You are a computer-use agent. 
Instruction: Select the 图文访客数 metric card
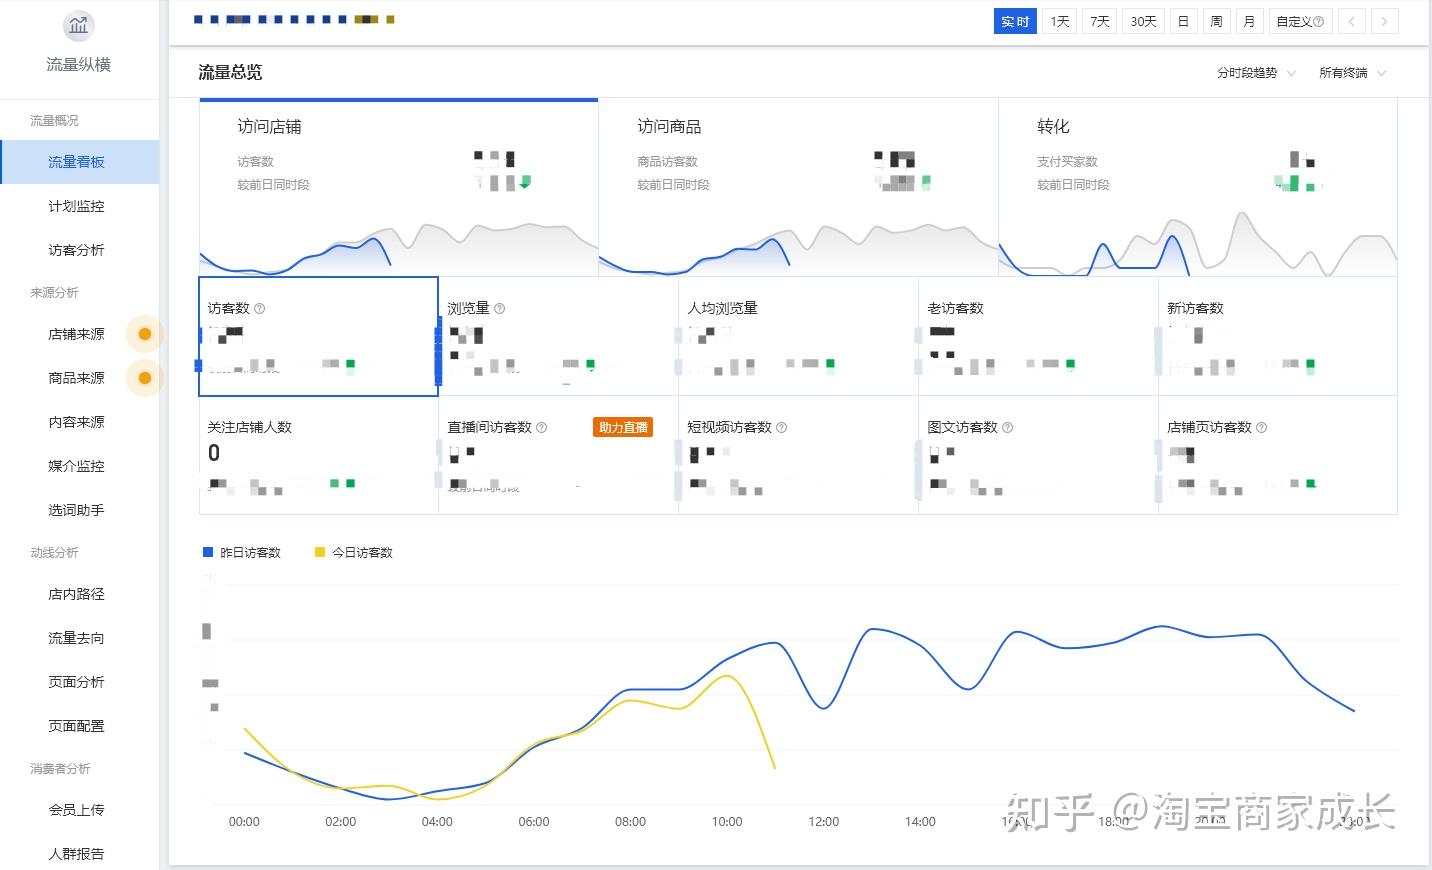pos(1038,455)
